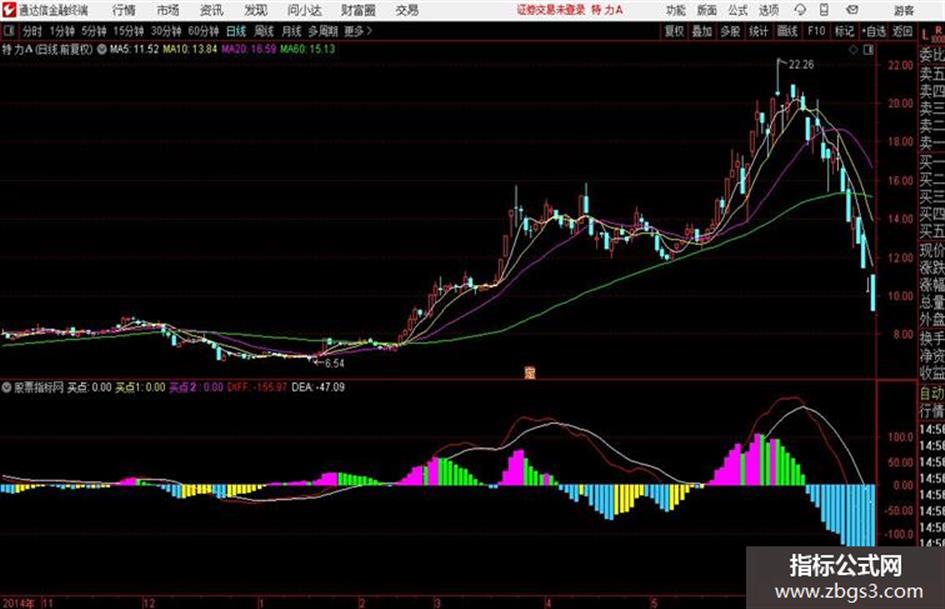
Task: Open the F10 company info button
Action: tap(817, 31)
